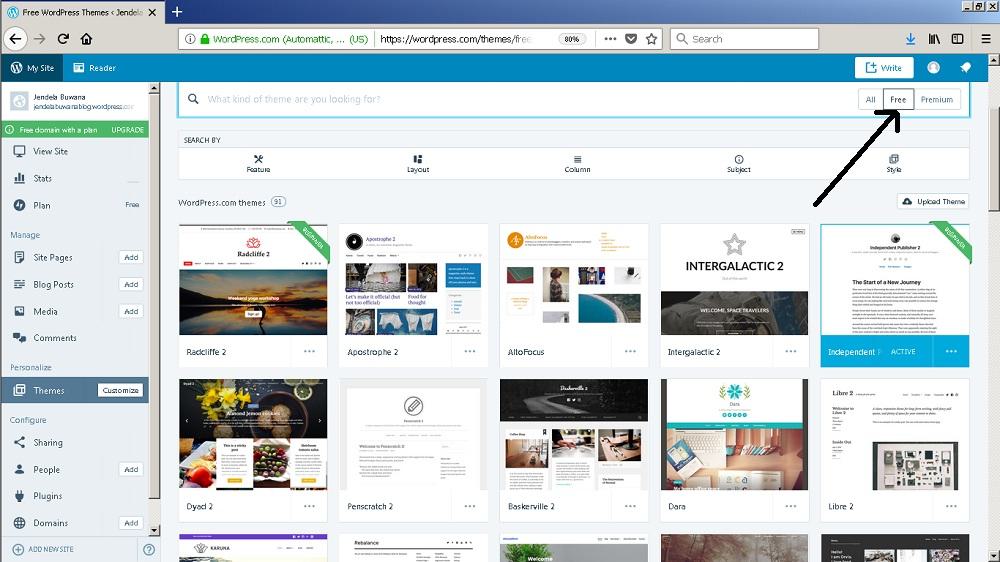The width and height of the screenshot is (1000, 562).
Task: Click Customize next to Themes
Action: (121, 390)
